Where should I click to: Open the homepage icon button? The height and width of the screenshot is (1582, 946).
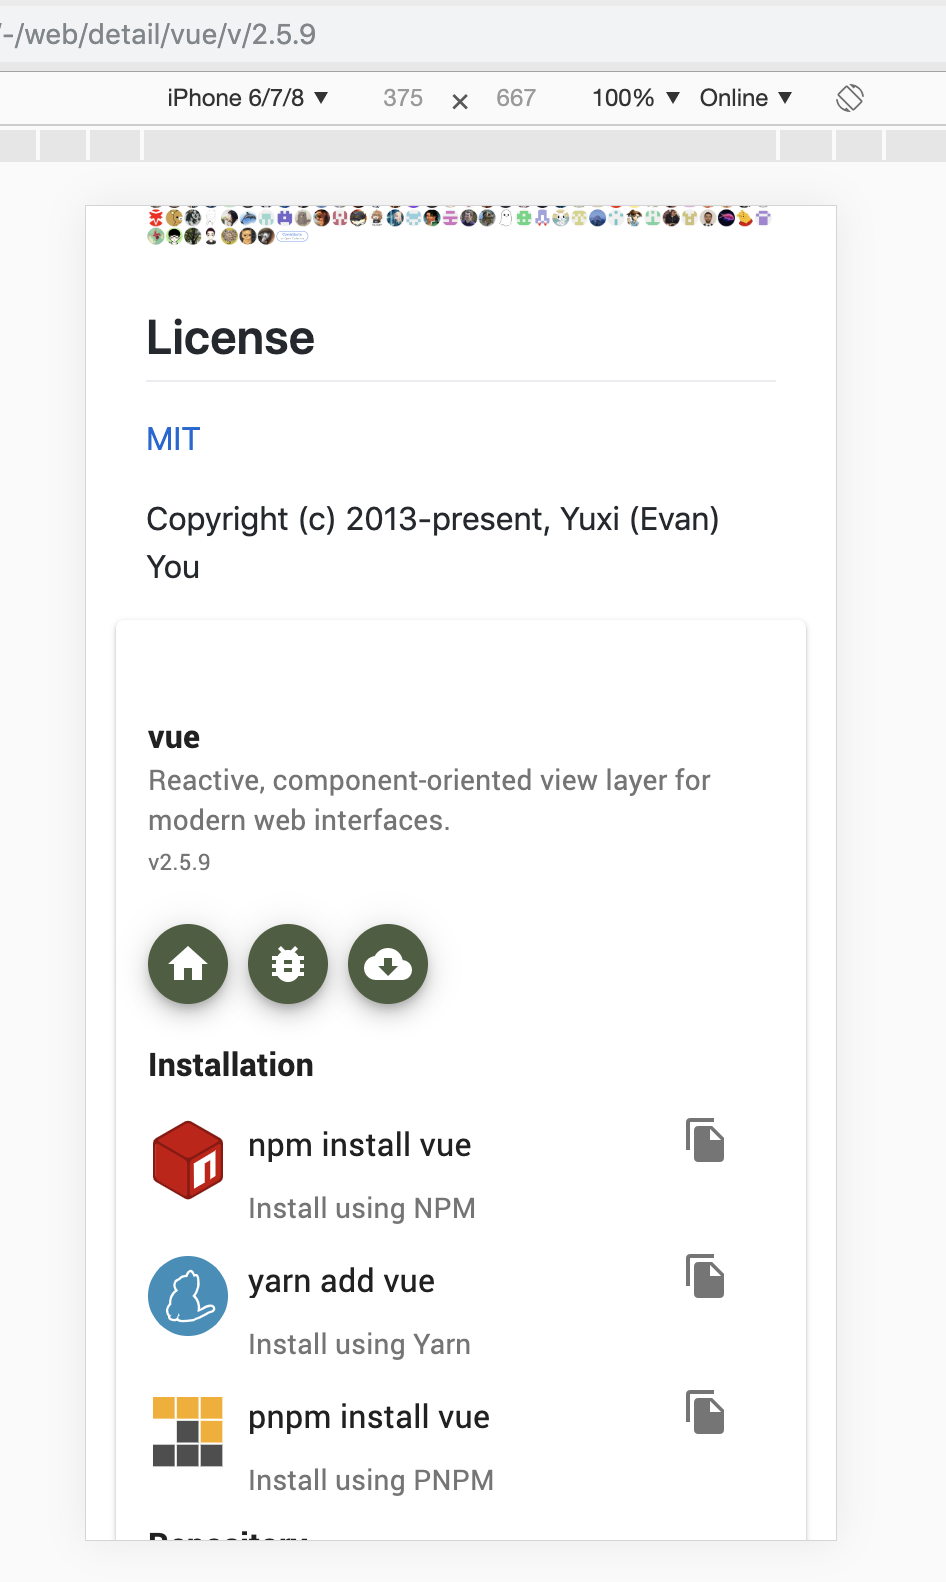coord(188,964)
